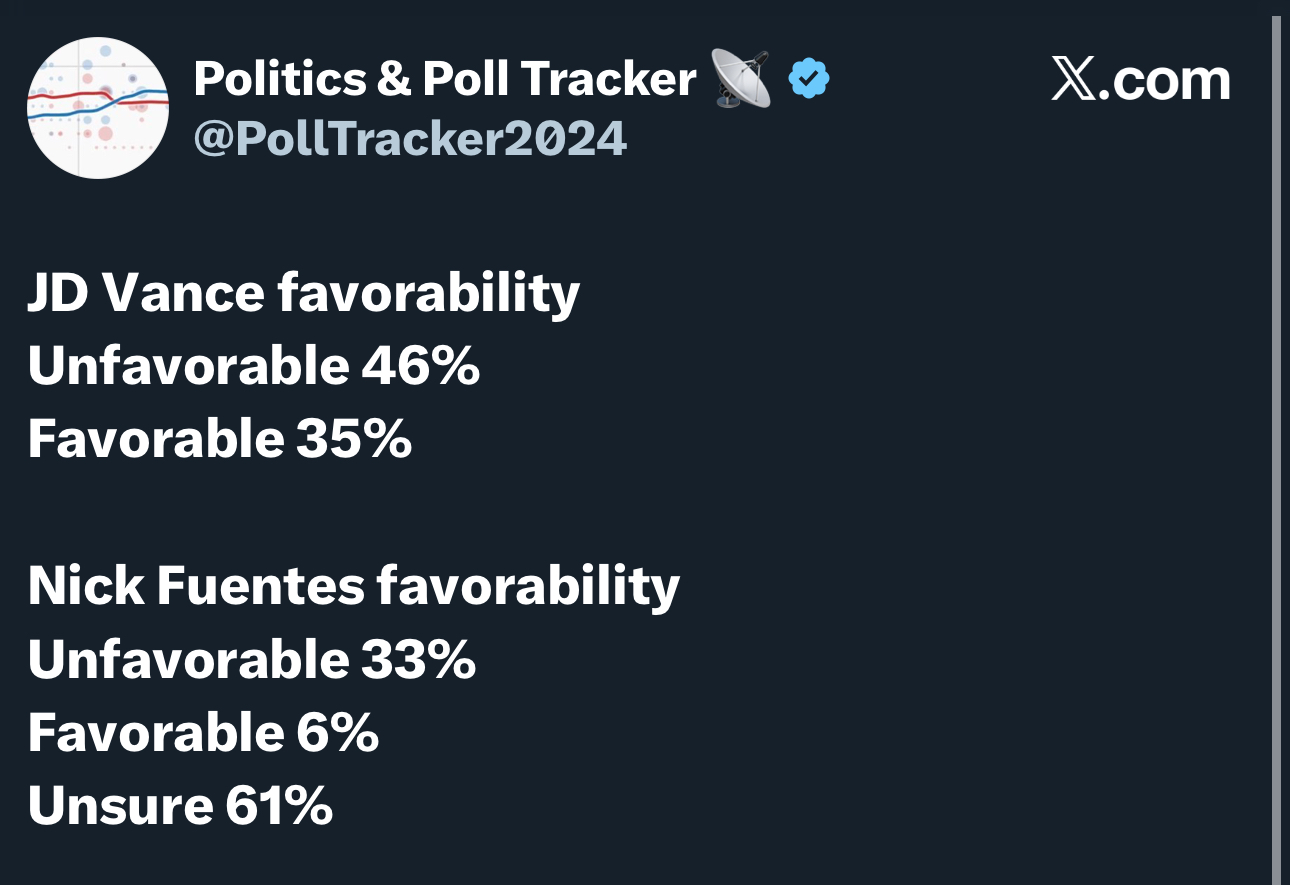Image resolution: width=1290 pixels, height=885 pixels.
Task: Click the 𝕏 glyph of the X.com logo
Action: [1074, 80]
